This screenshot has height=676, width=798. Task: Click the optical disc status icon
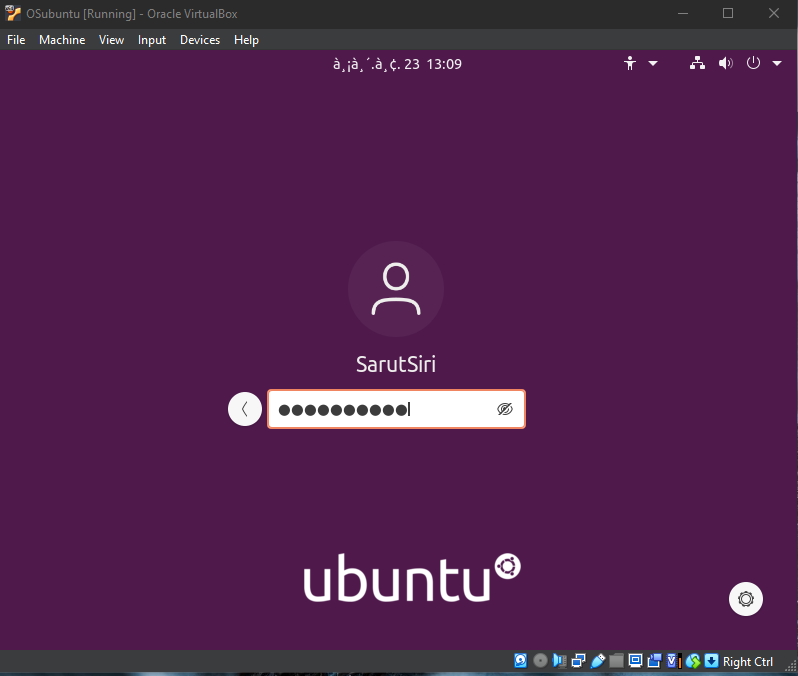(540, 661)
